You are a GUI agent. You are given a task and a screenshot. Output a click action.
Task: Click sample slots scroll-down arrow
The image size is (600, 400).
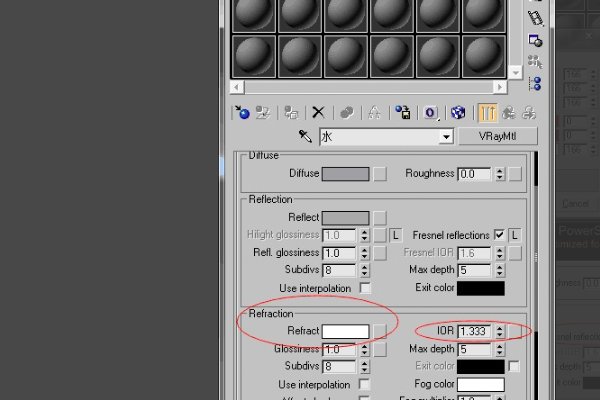coord(515,72)
